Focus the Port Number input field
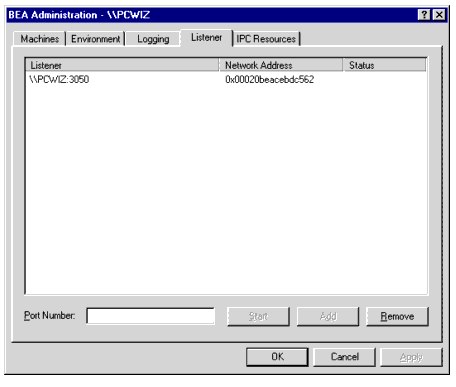The height and width of the screenshot is (387, 456). [150, 316]
